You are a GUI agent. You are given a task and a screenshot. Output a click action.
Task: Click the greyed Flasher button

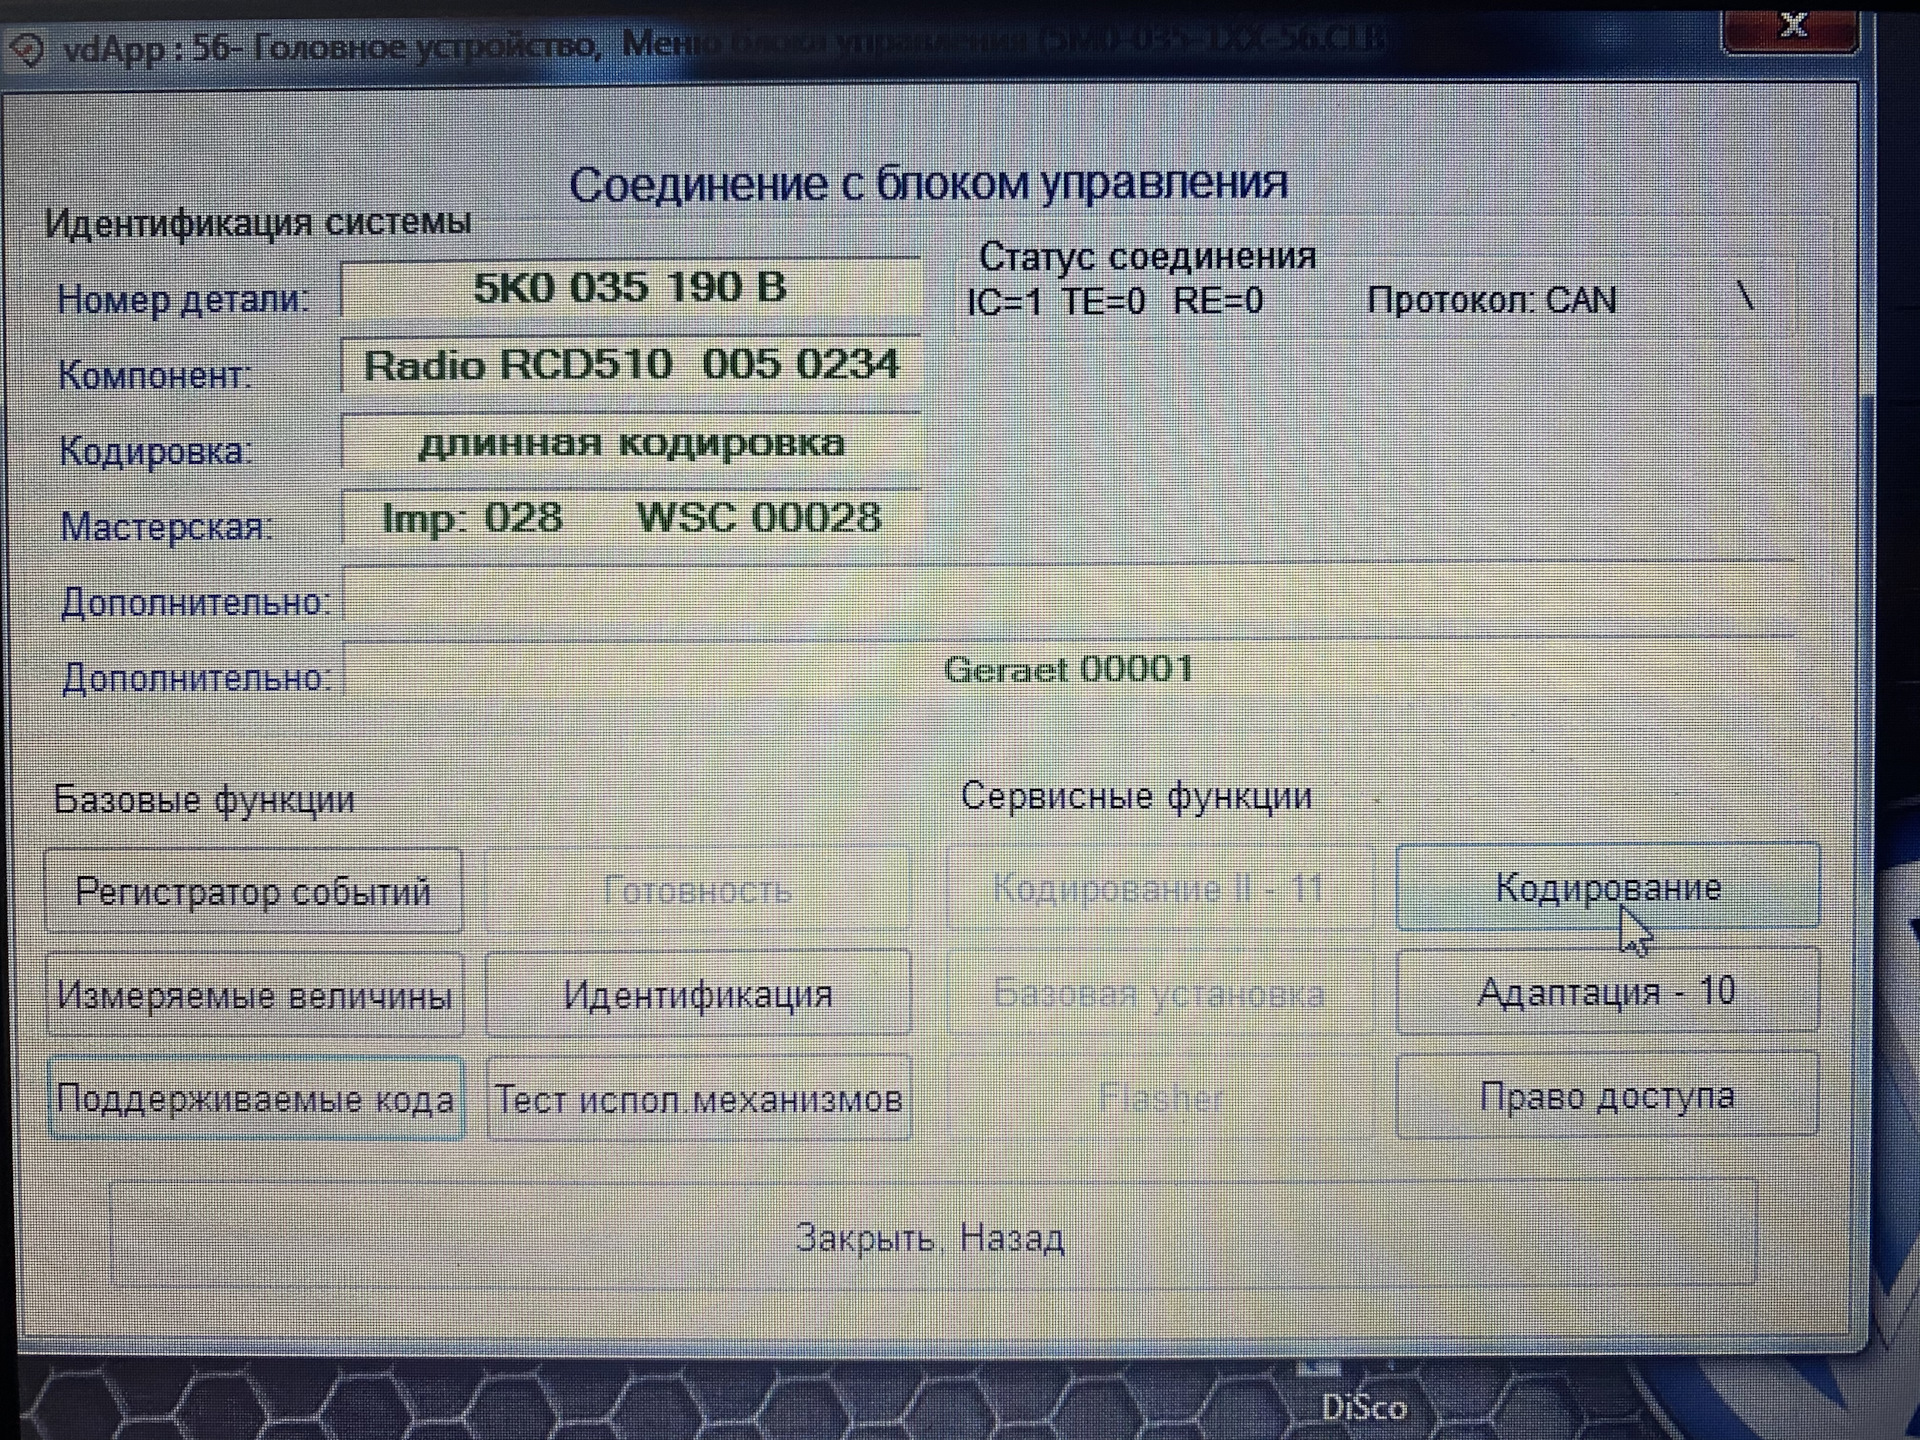[1160, 1098]
